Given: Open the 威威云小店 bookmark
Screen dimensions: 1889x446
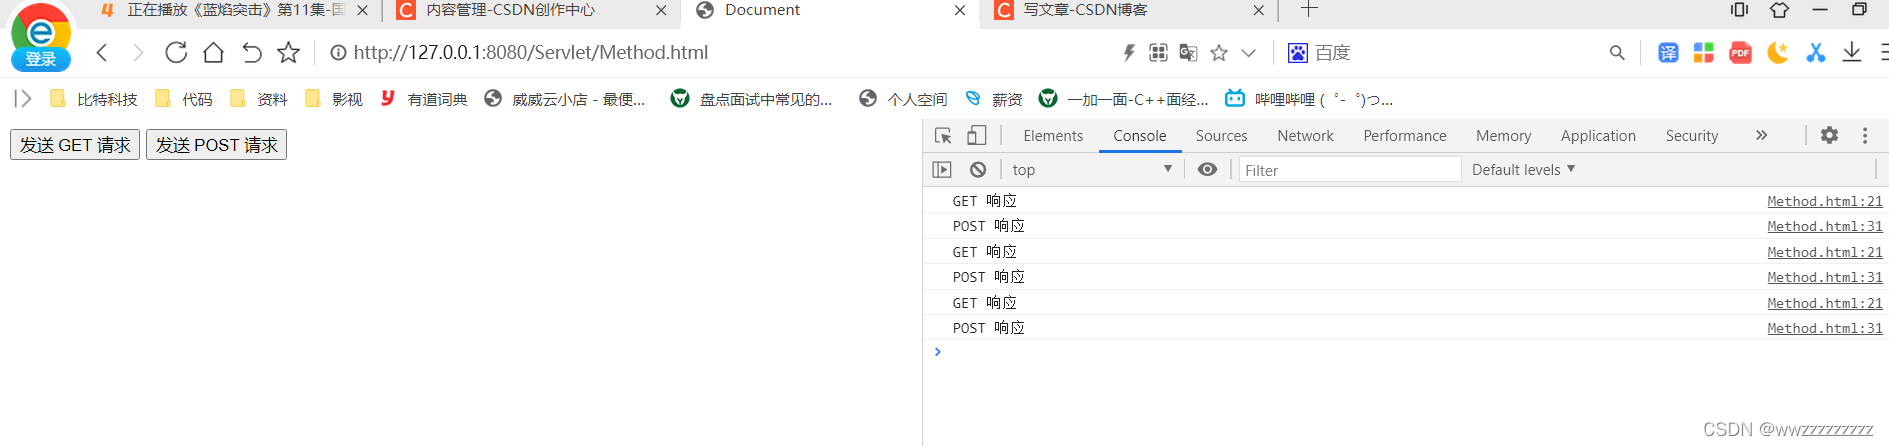Looking at the screenshot, I should 564,99.
